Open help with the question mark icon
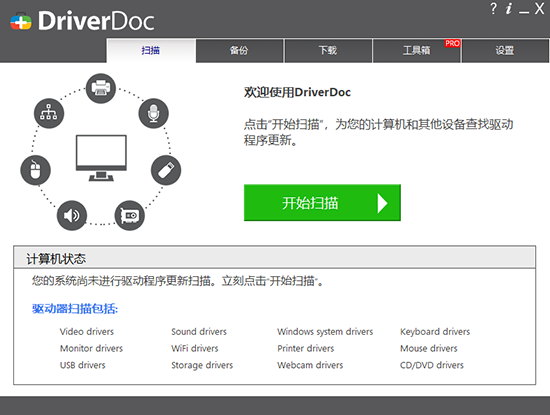This screenshot has width=550, height=415. coord(493,8)
